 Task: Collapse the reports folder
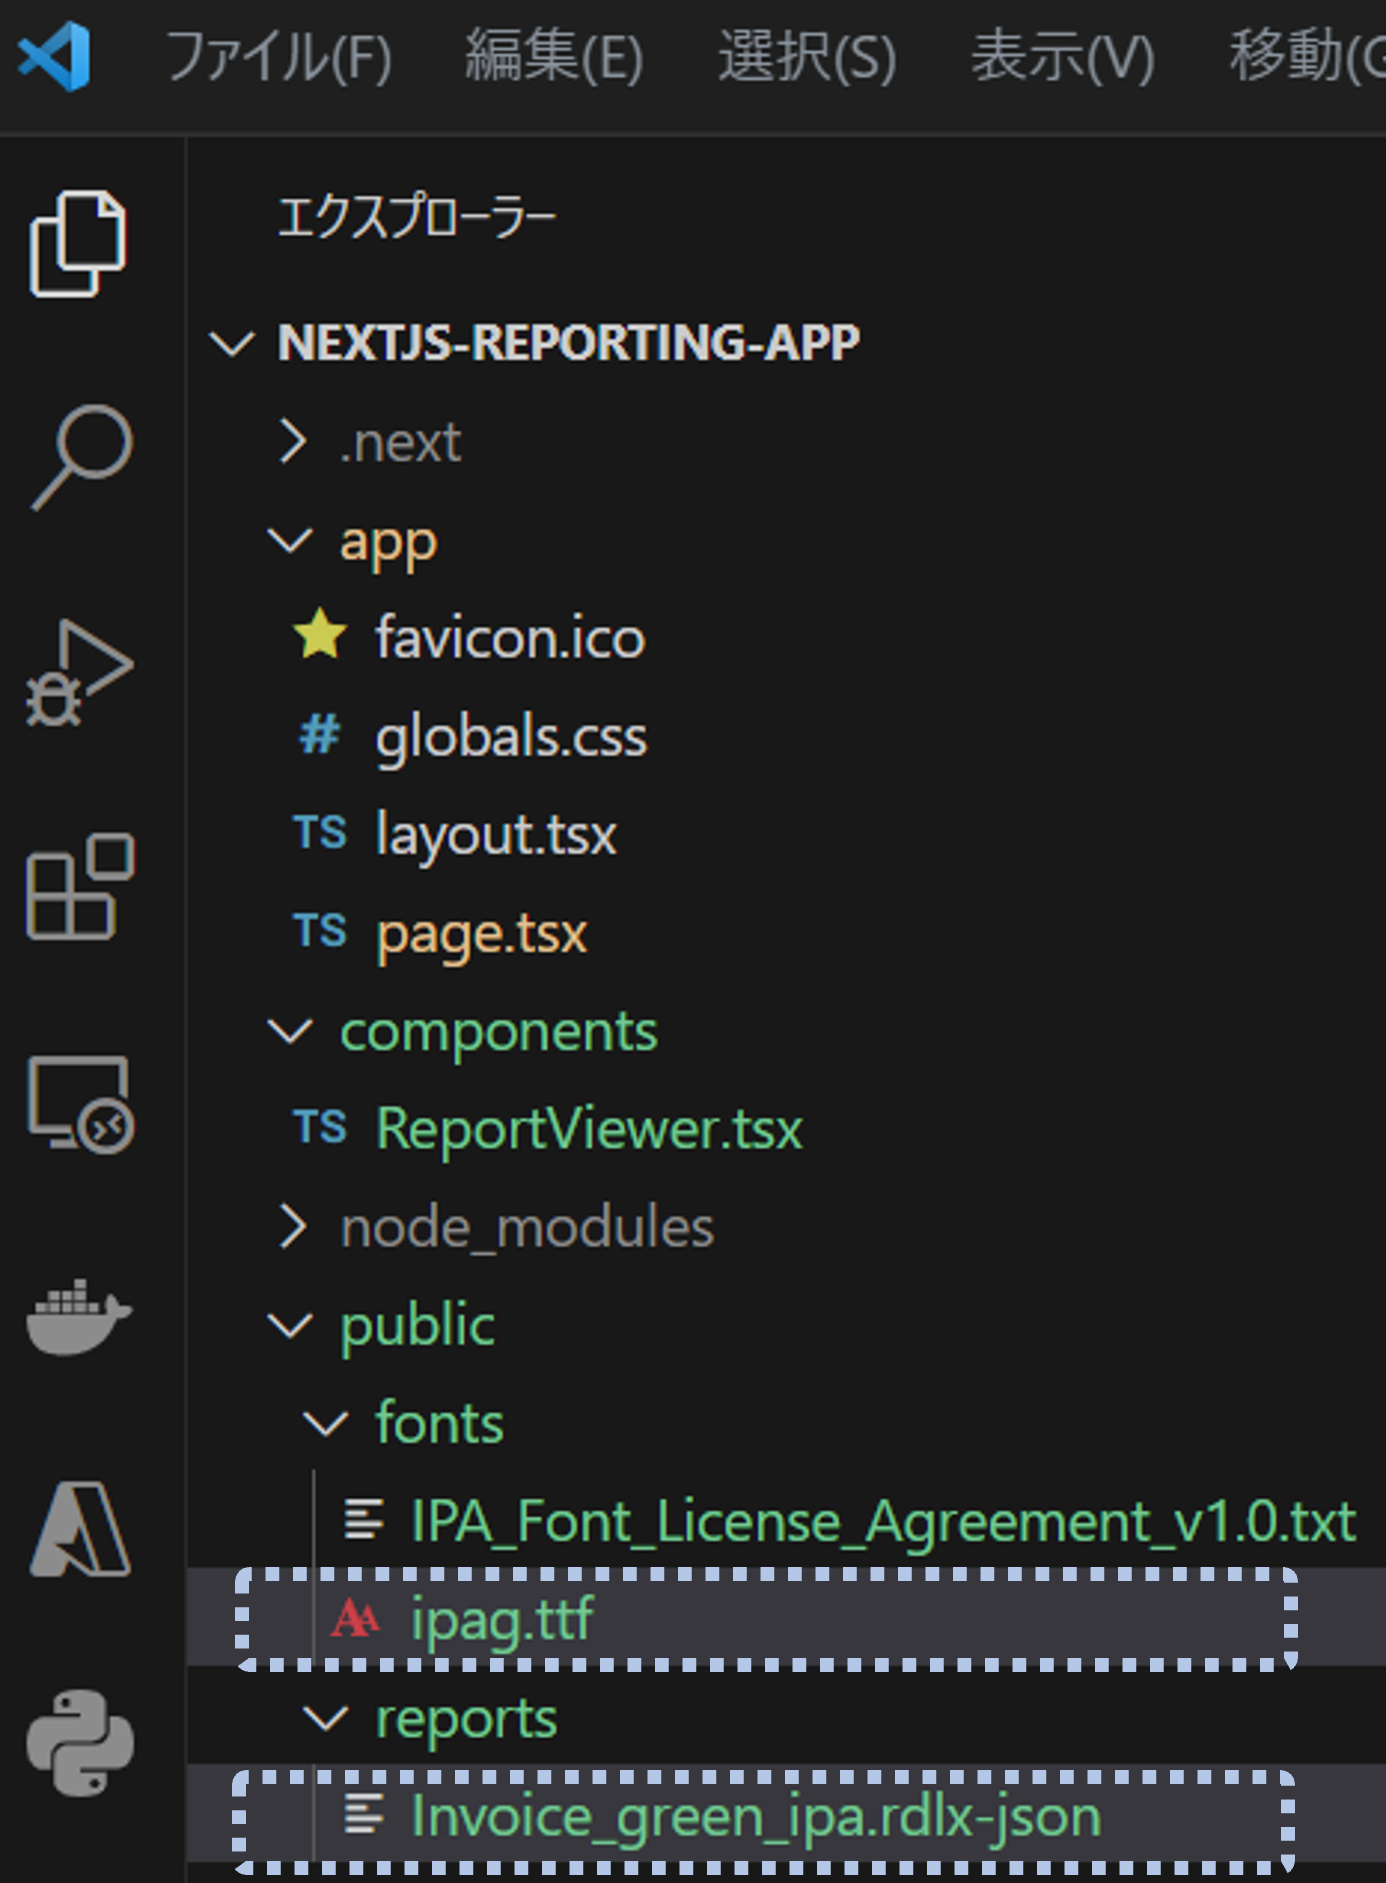pyautogui.click(x=326, y=1719)
